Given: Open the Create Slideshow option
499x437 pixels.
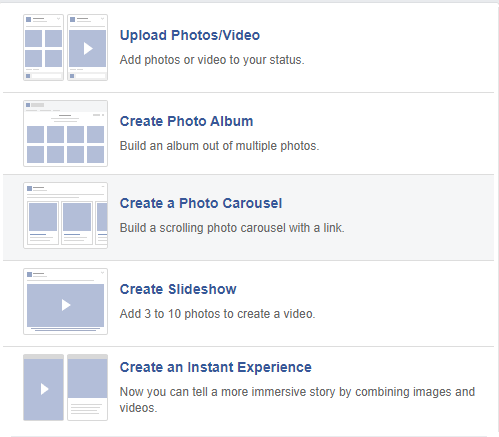Looking at the screenshot, I should click(178, 289).
